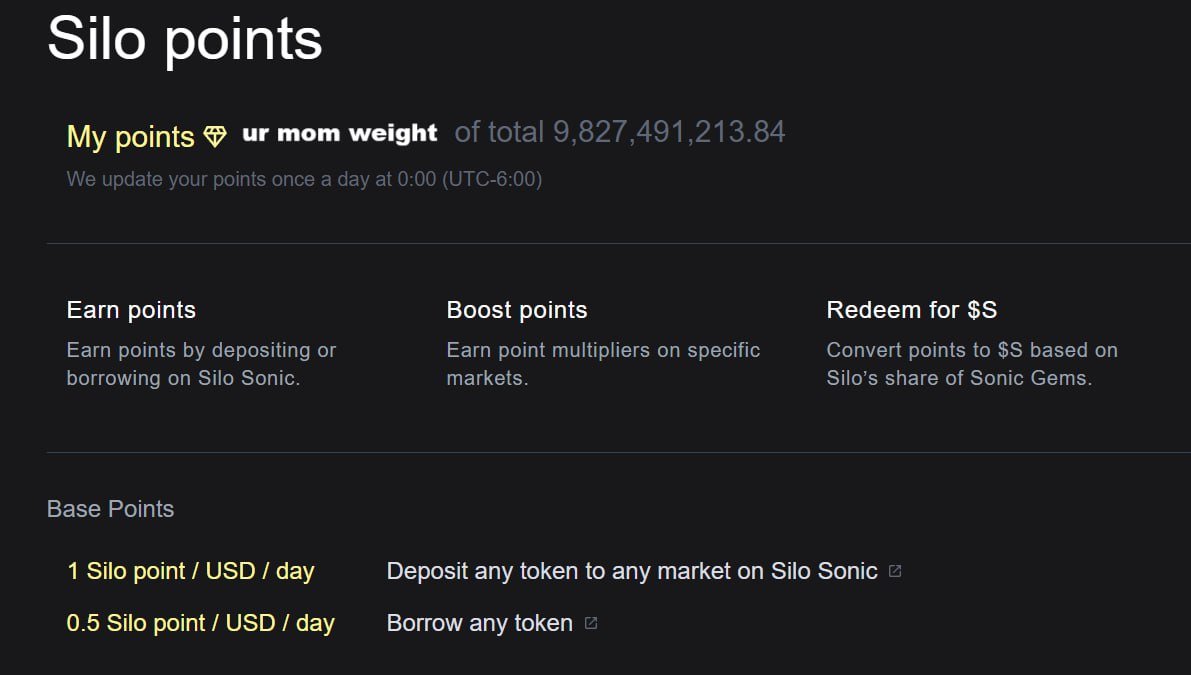Click the points update time notice text
The image size is (1191, 675).
pos(304,179)
